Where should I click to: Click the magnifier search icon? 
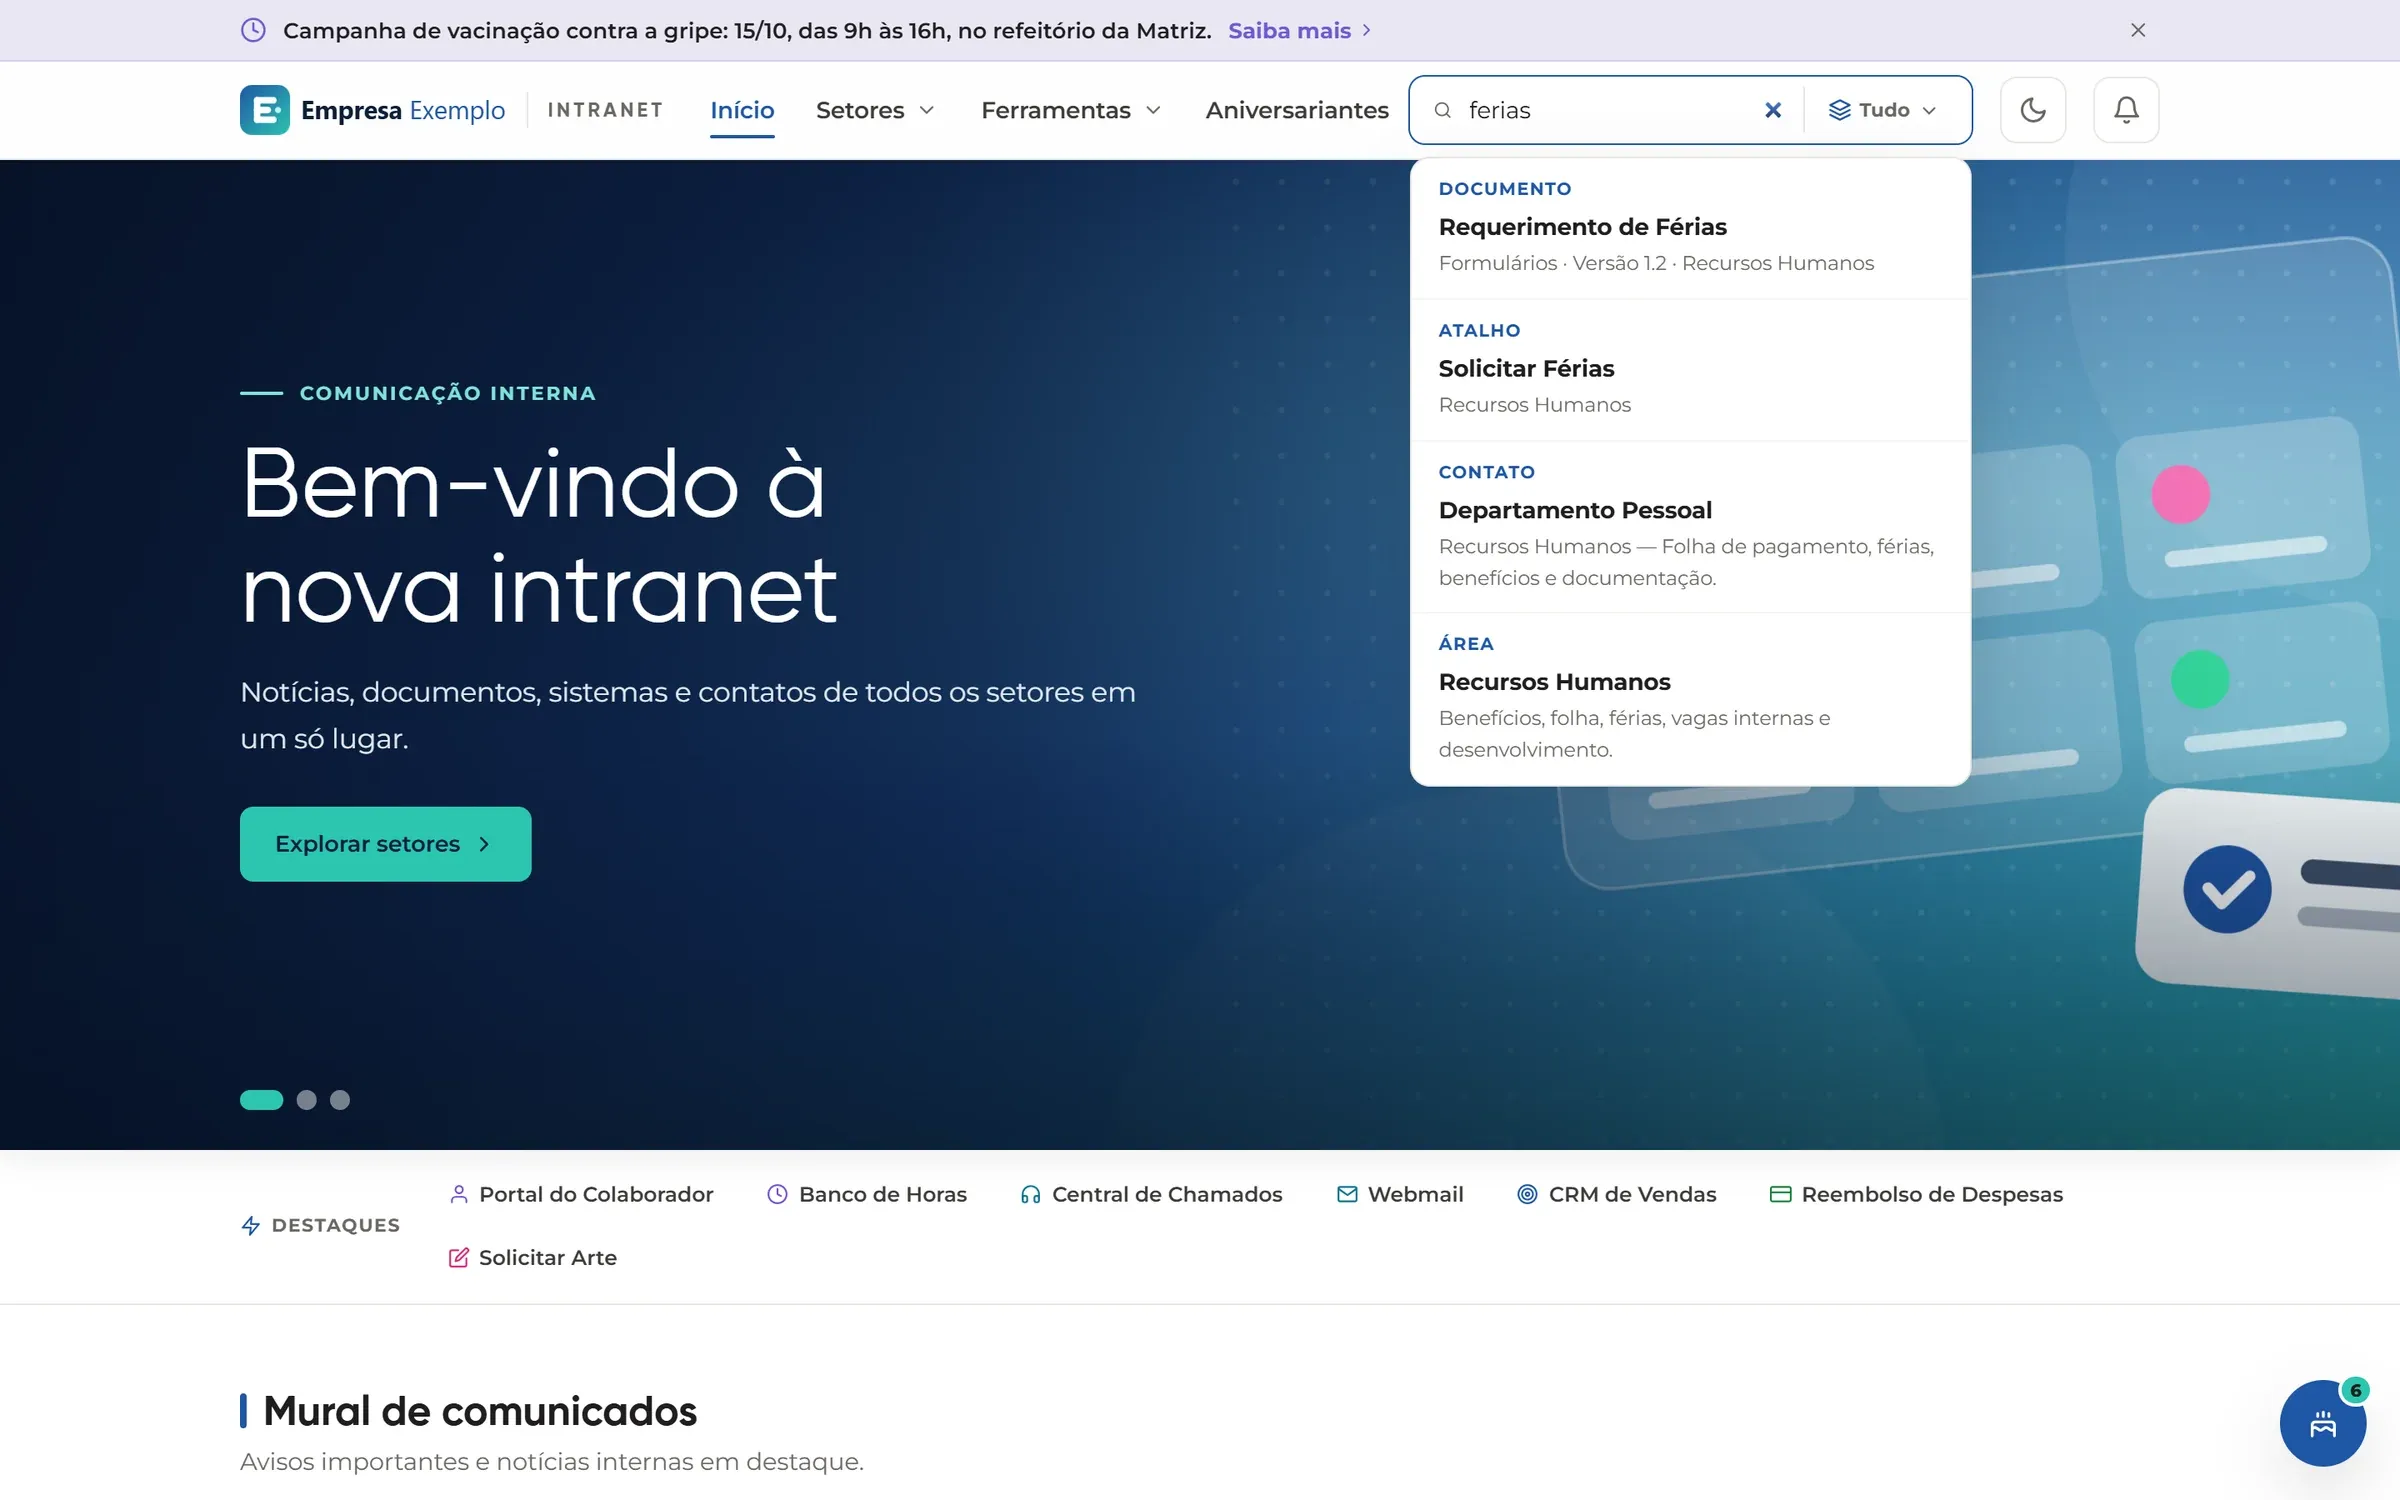click(x=1443, y=110)
